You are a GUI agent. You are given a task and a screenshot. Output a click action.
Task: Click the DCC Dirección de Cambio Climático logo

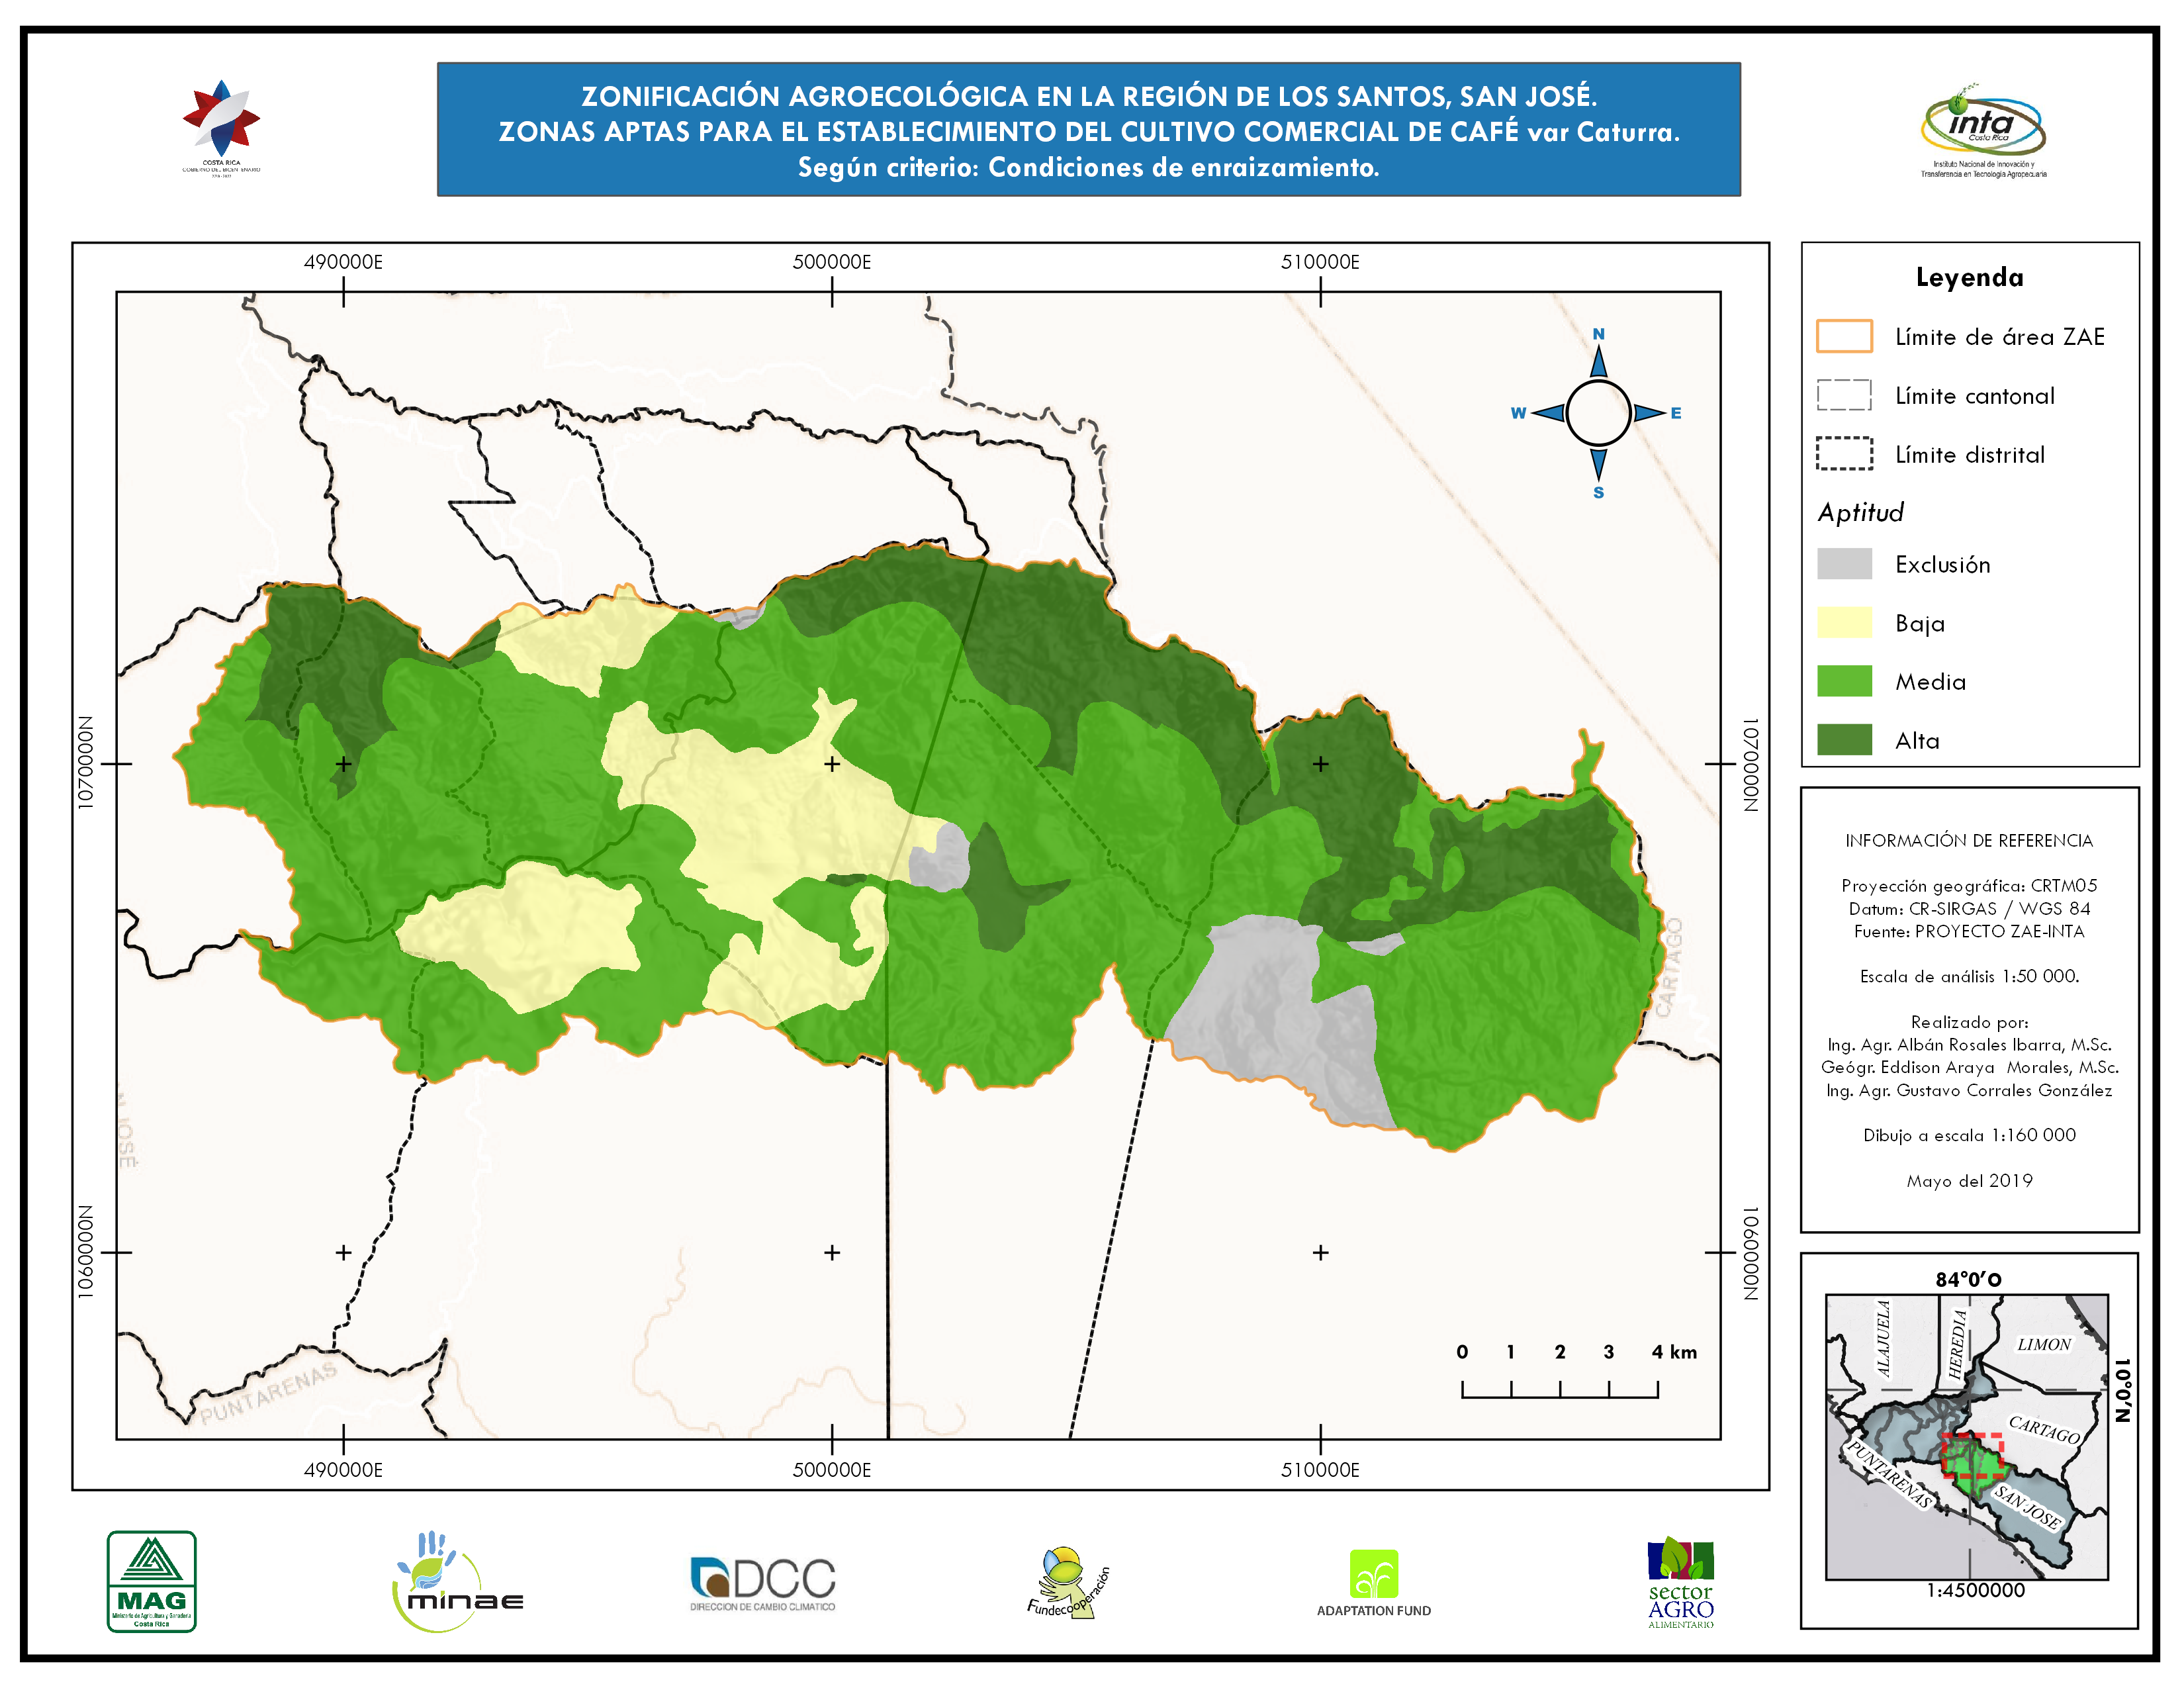click(x=762, y=1583)
